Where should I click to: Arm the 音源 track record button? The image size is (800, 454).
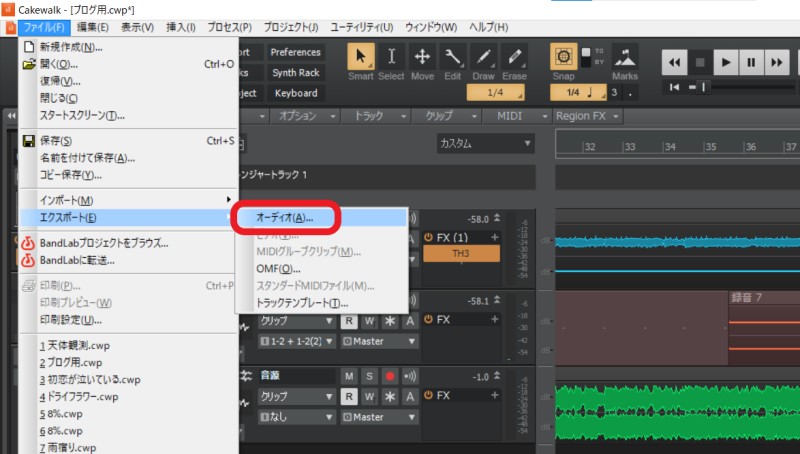390,376
